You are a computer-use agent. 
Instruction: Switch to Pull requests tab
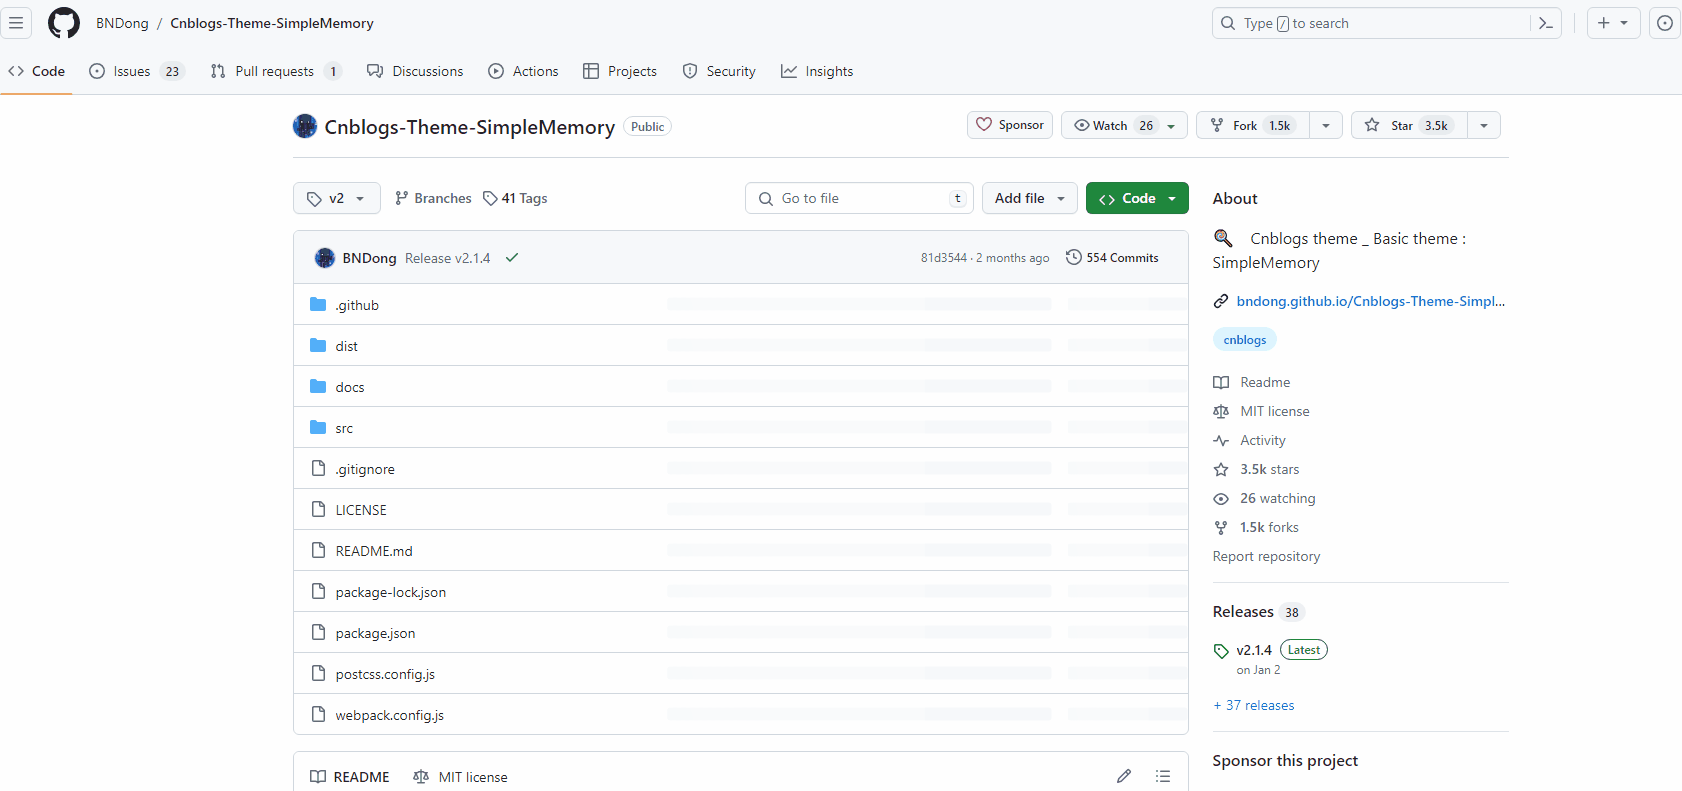[276, 71]
